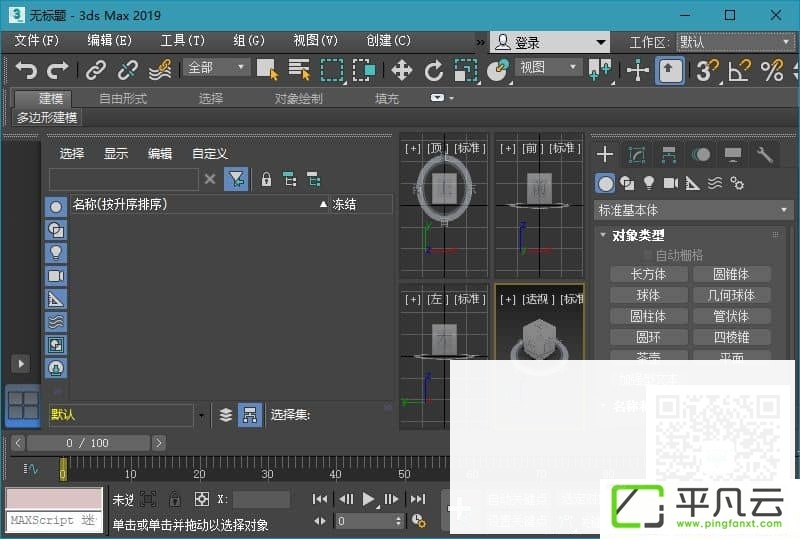
Task: Click the Undo arrow icon
Action: click(26, 69)
